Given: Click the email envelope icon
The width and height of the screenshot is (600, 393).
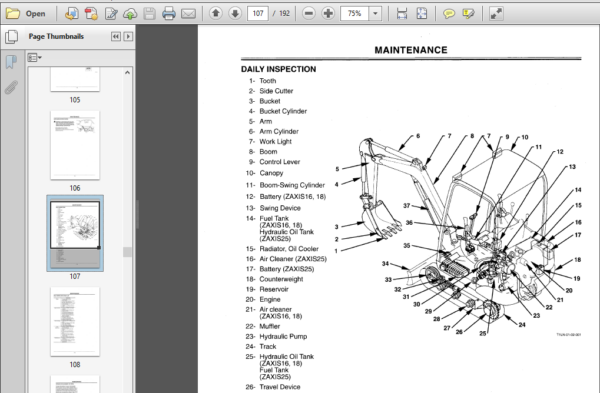Looking at the screenshot, I should coord(188,14).
